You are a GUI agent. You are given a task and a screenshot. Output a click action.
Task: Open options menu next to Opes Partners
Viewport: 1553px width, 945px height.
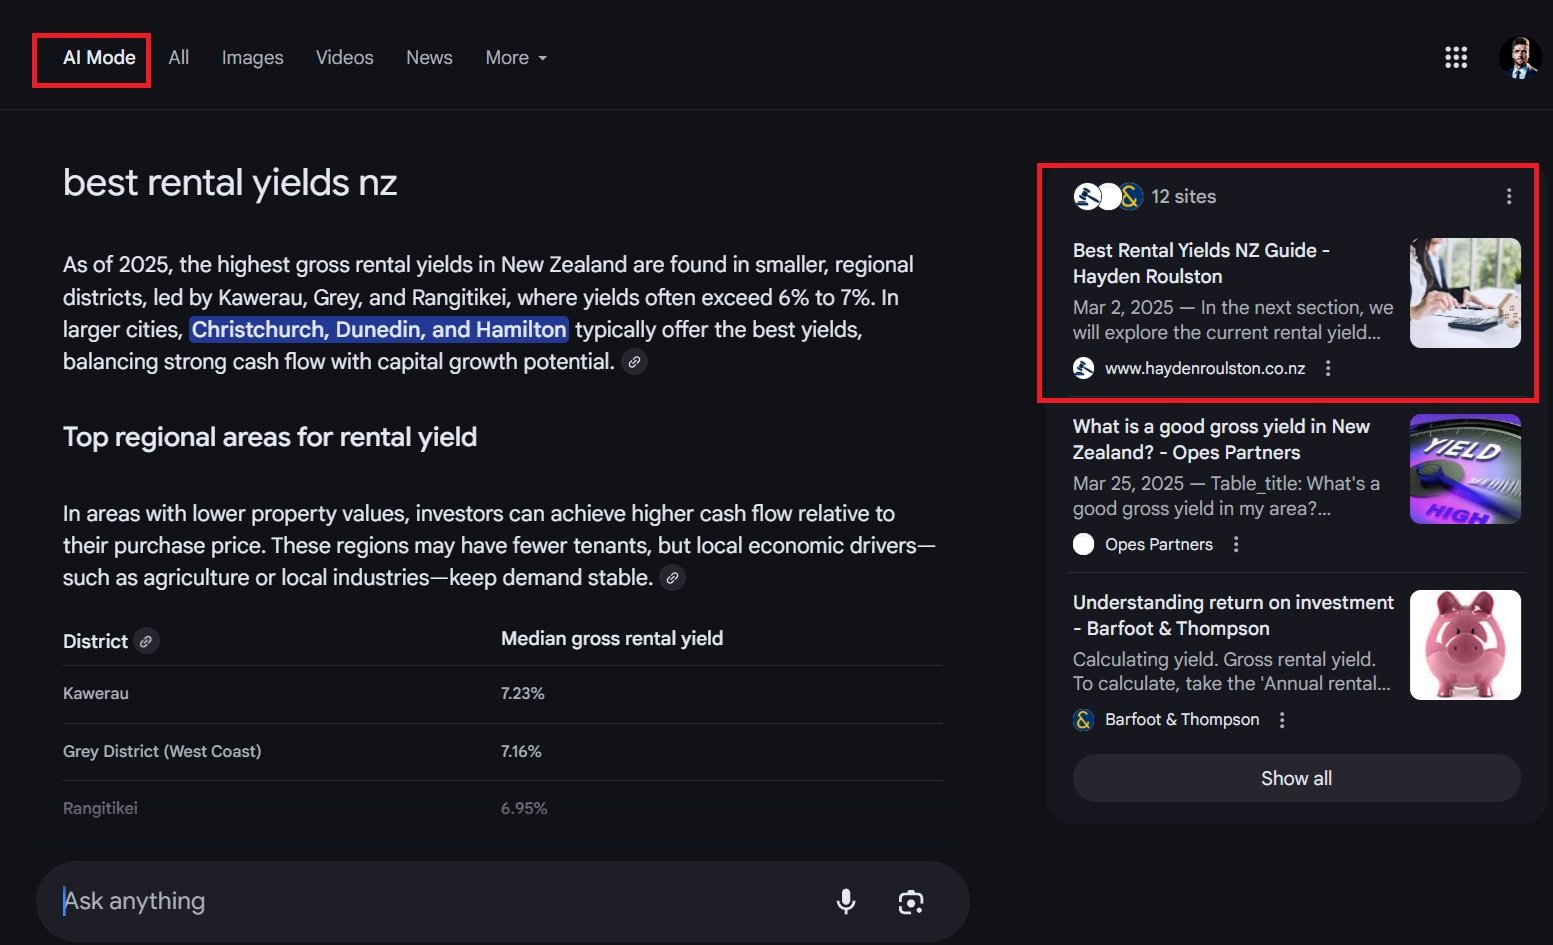(1236, 545)
